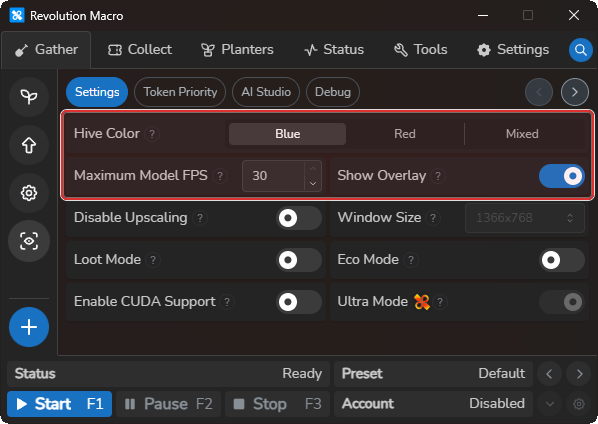
Task: Open the Token Priority sub-tab
Action: (180, 92)
